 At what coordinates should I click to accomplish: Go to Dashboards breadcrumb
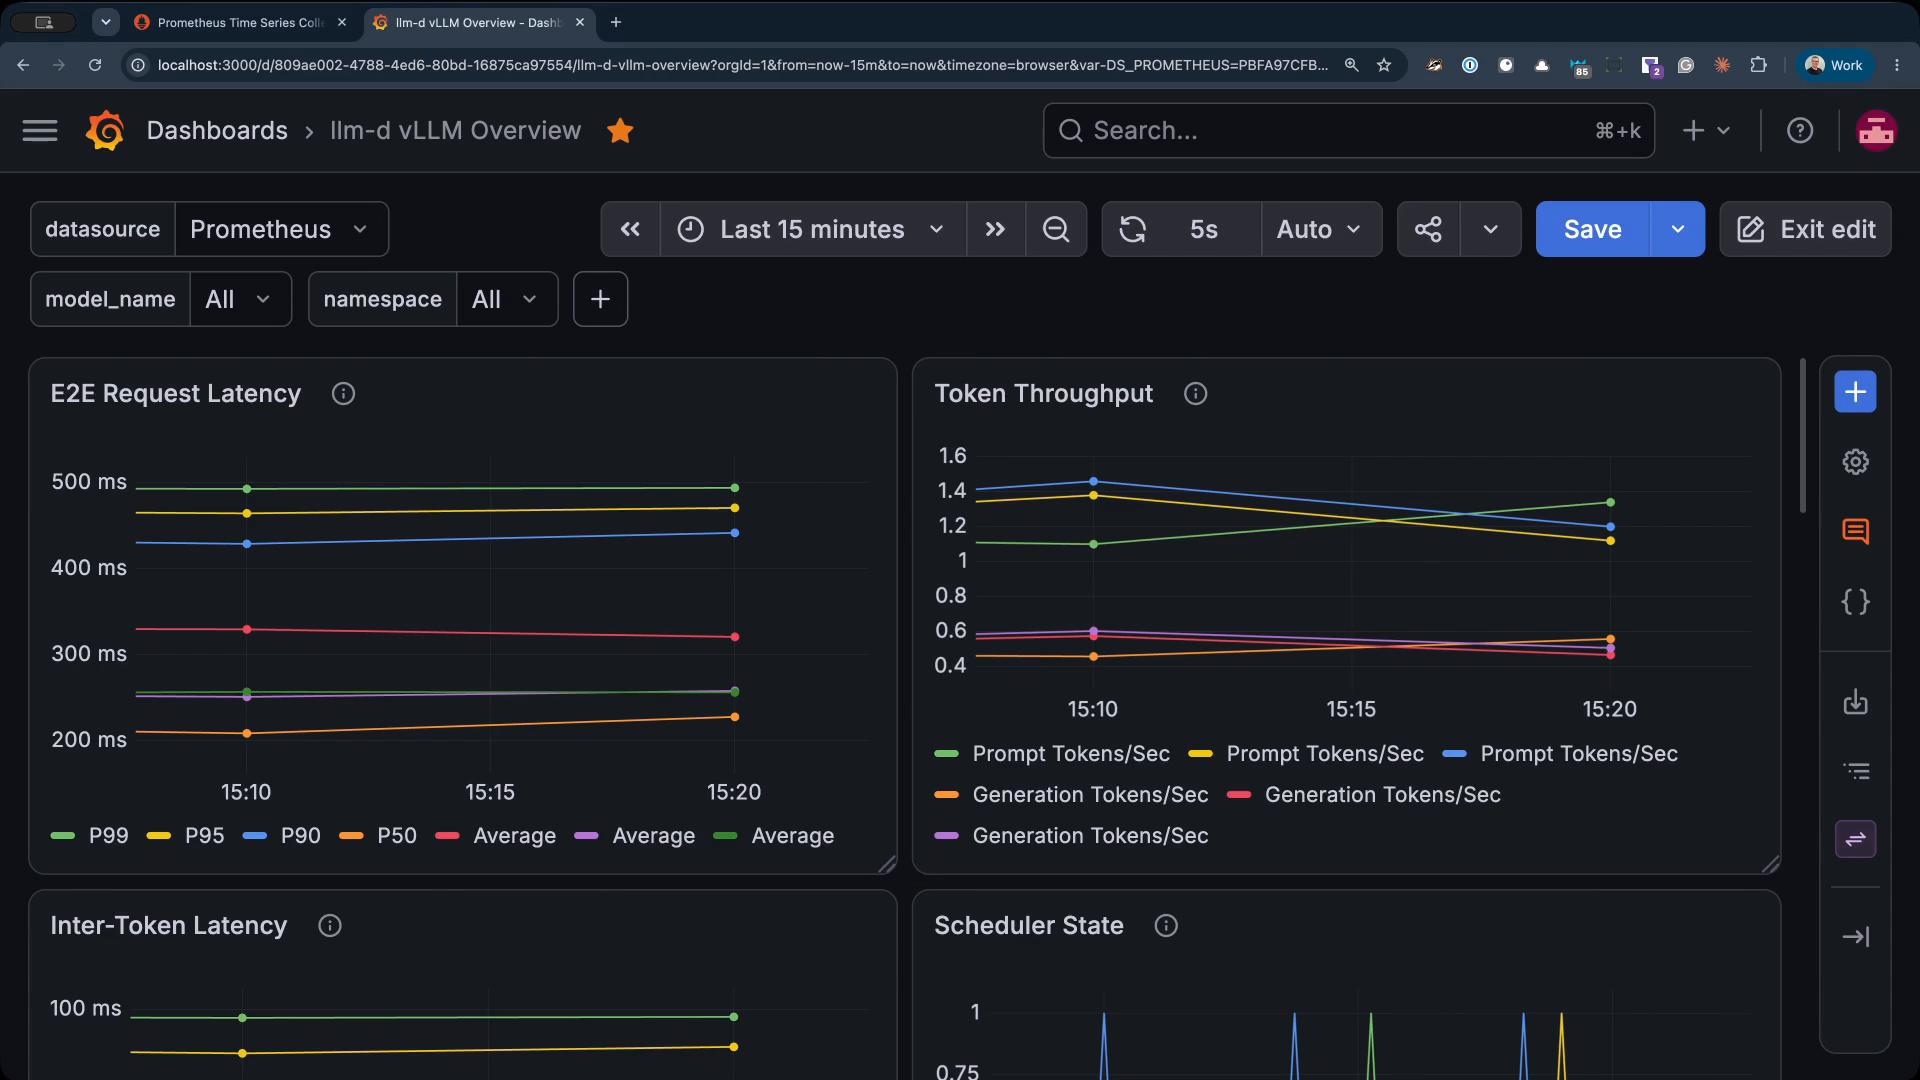[217, 131]
